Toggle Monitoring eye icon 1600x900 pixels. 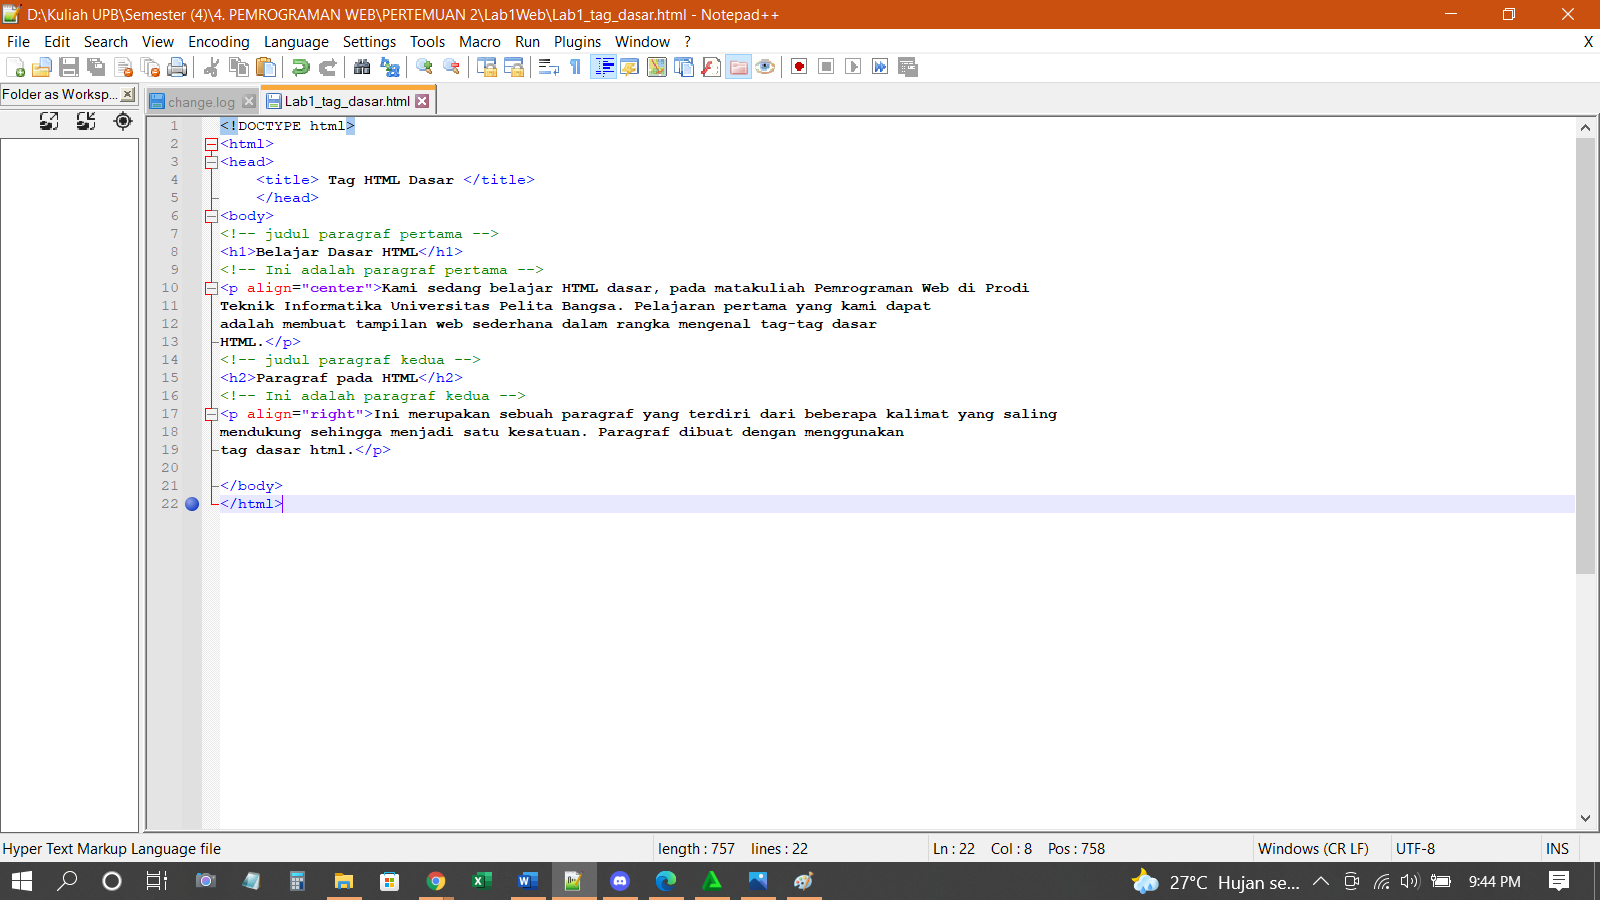[x=765, y=67]
